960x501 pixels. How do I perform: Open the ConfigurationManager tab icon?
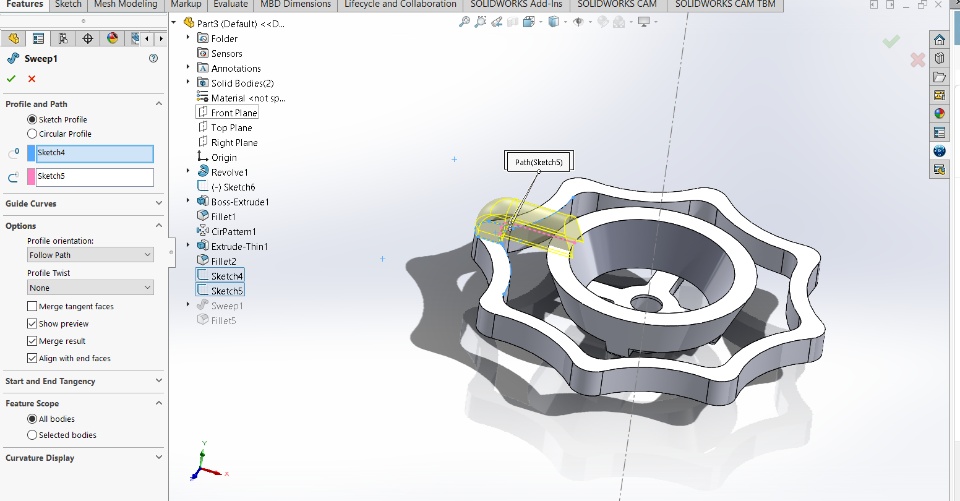(x=62, y=39)
